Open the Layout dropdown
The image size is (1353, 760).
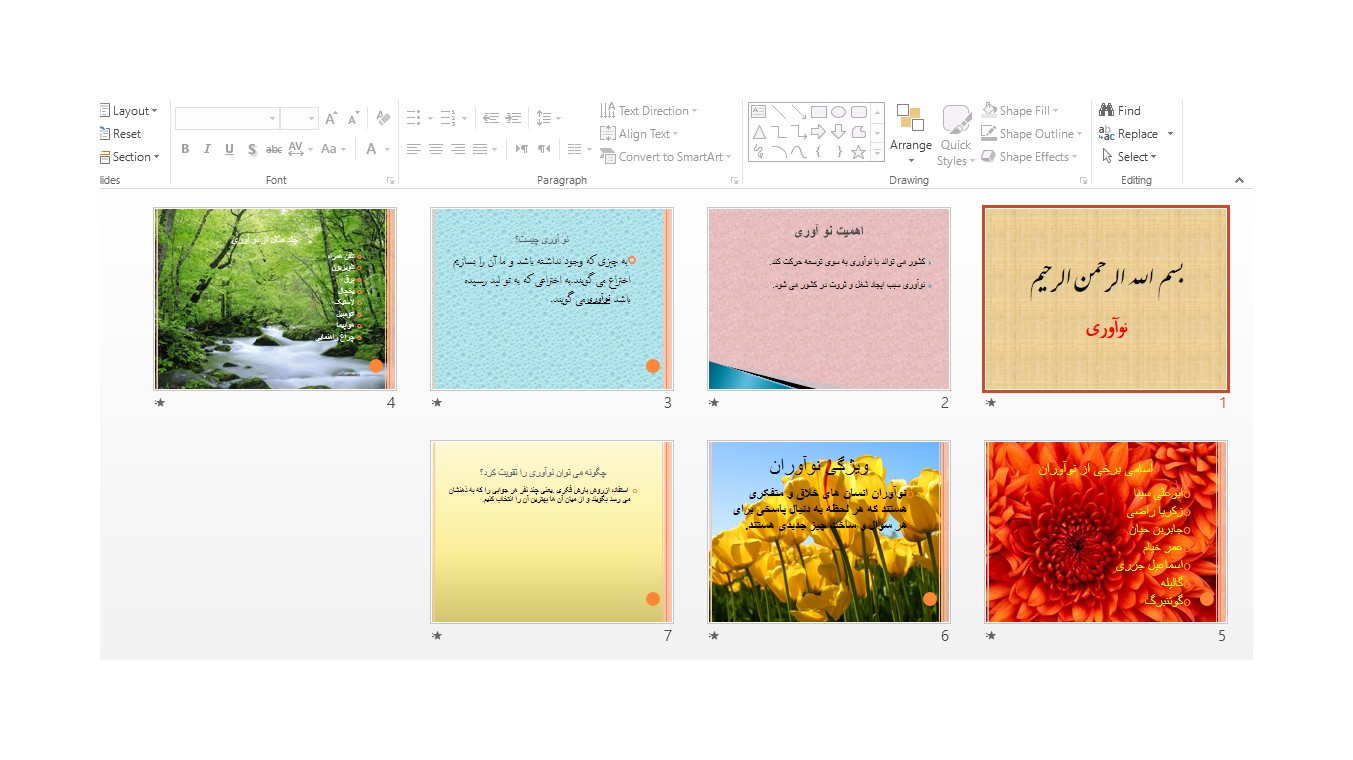(x=129, y=111)
